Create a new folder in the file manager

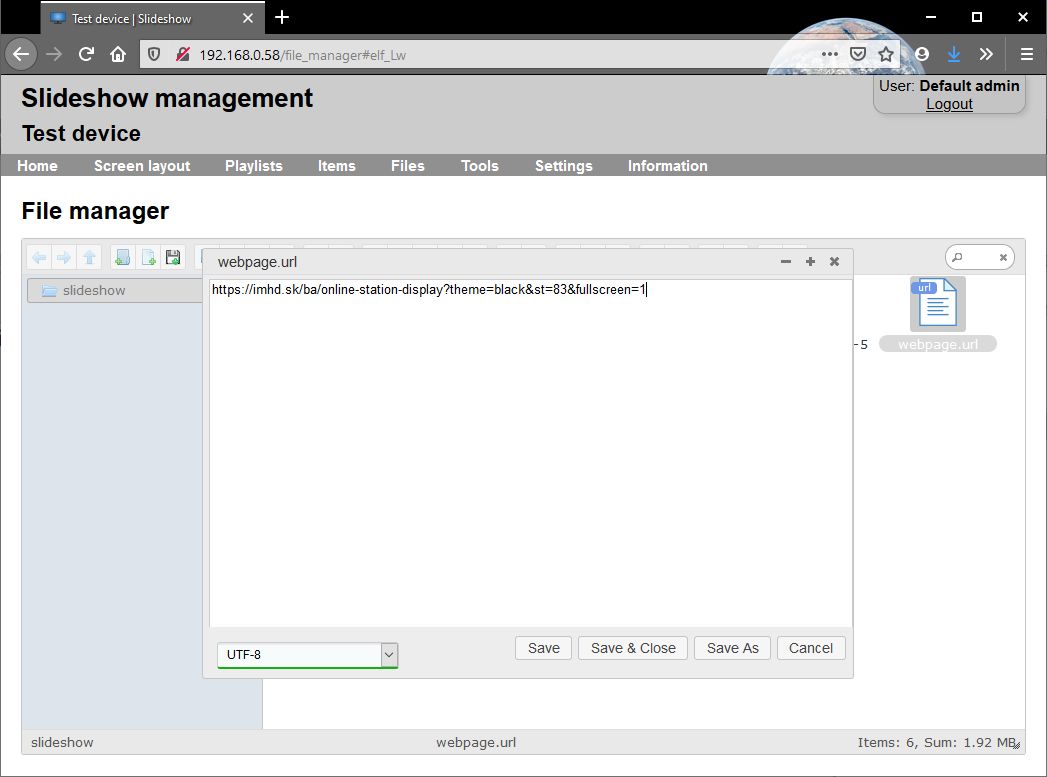click(122, 258)
